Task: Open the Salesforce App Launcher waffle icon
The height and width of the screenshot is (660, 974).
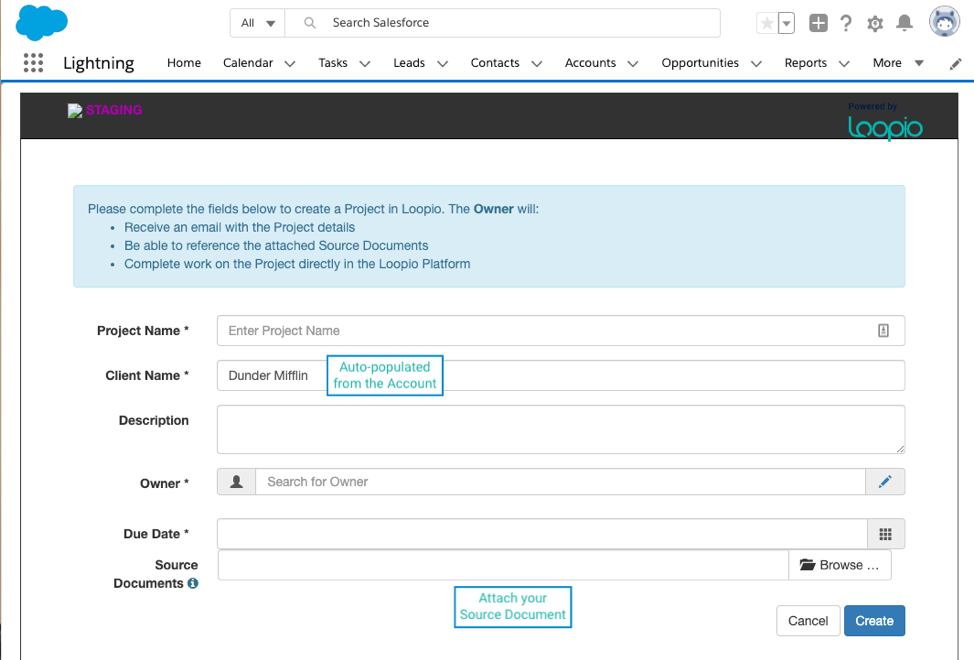Action: click(x=33, y=62)
